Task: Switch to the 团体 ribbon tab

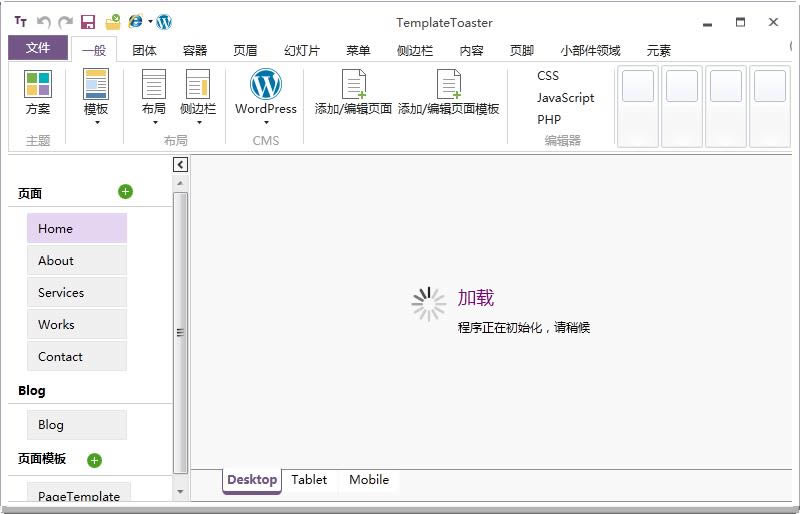Action: point(144,51)
